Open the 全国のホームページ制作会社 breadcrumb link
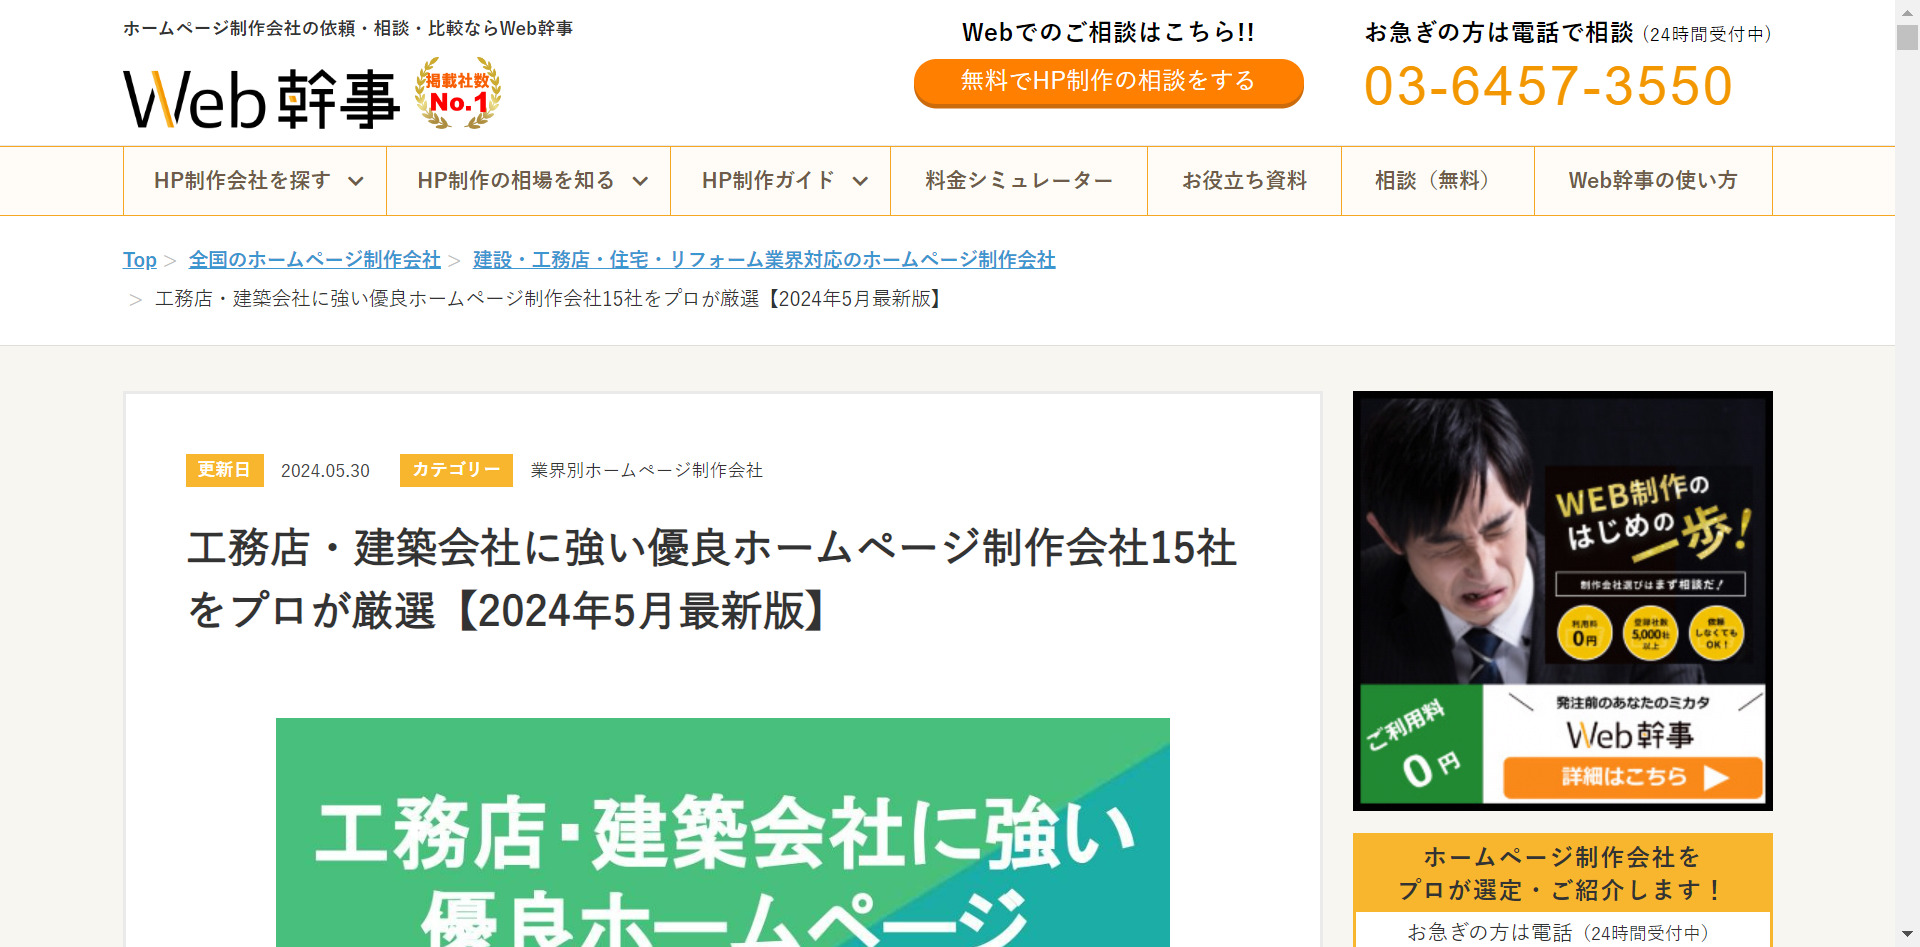 (x=315, y=260)
